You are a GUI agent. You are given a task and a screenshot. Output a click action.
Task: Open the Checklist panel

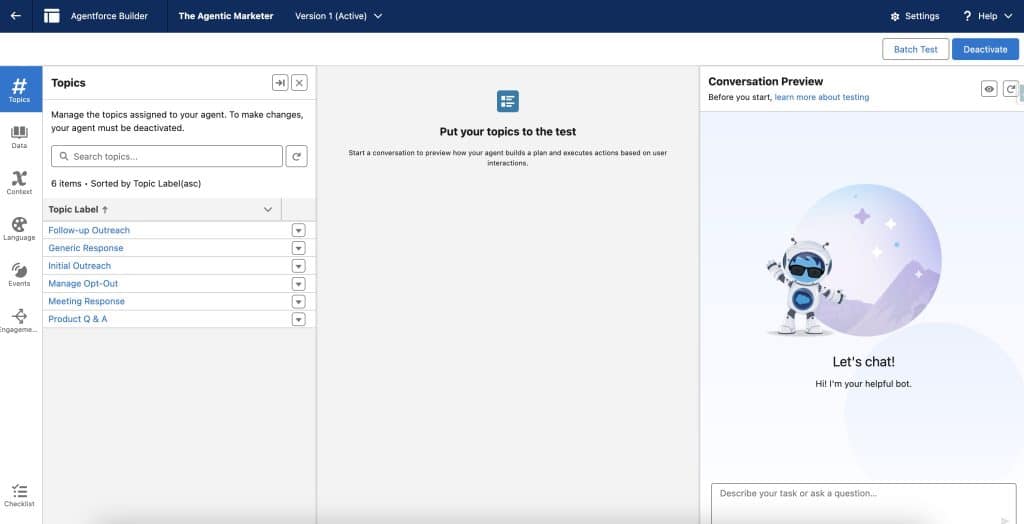(20, 496)
